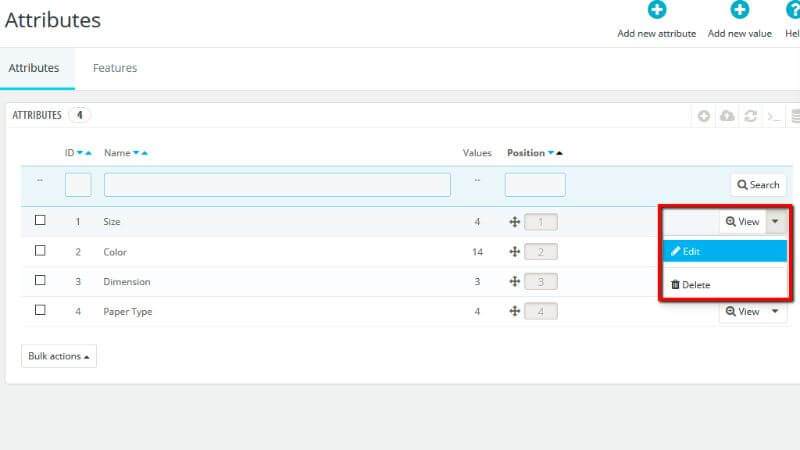Click the Add new value label

[x=739, y=34]
